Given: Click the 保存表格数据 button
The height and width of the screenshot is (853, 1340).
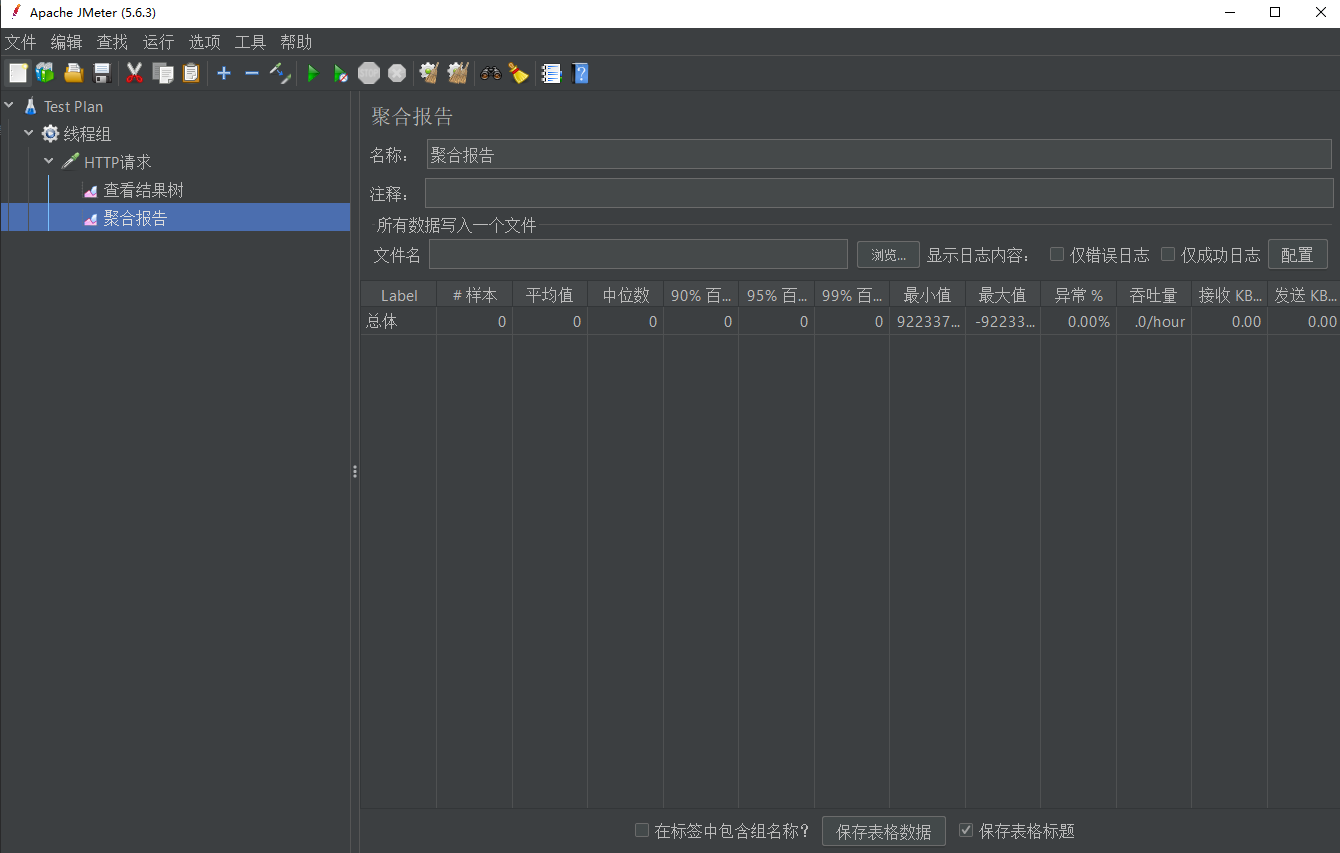Looking at the screenshot, I should (x=884, y=831).
